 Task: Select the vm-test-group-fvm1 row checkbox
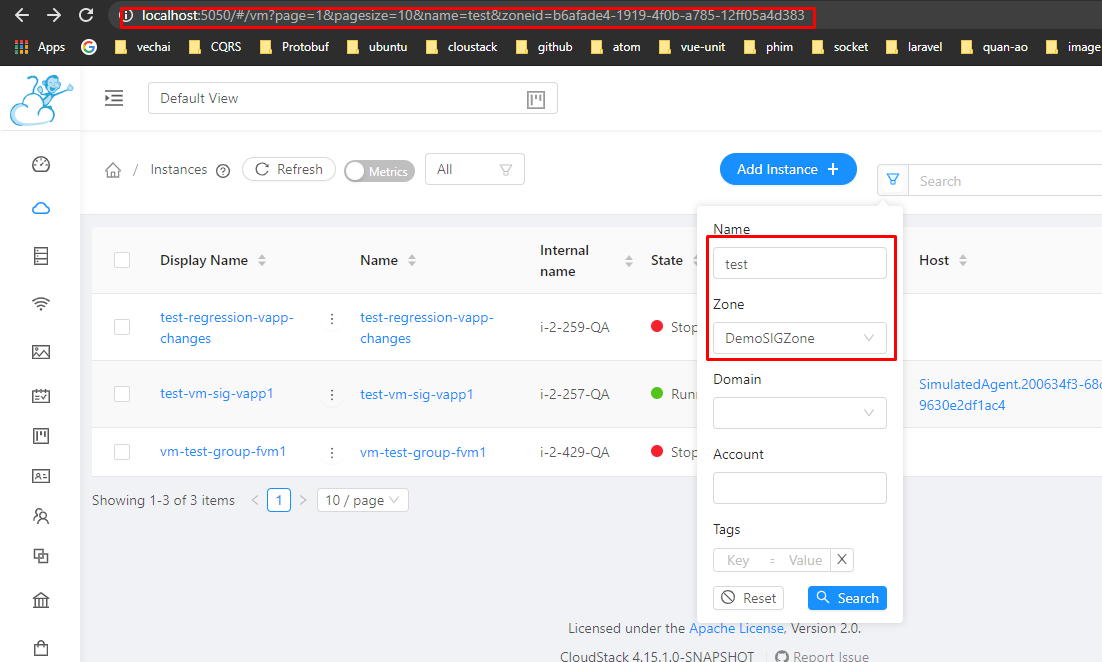122,451
